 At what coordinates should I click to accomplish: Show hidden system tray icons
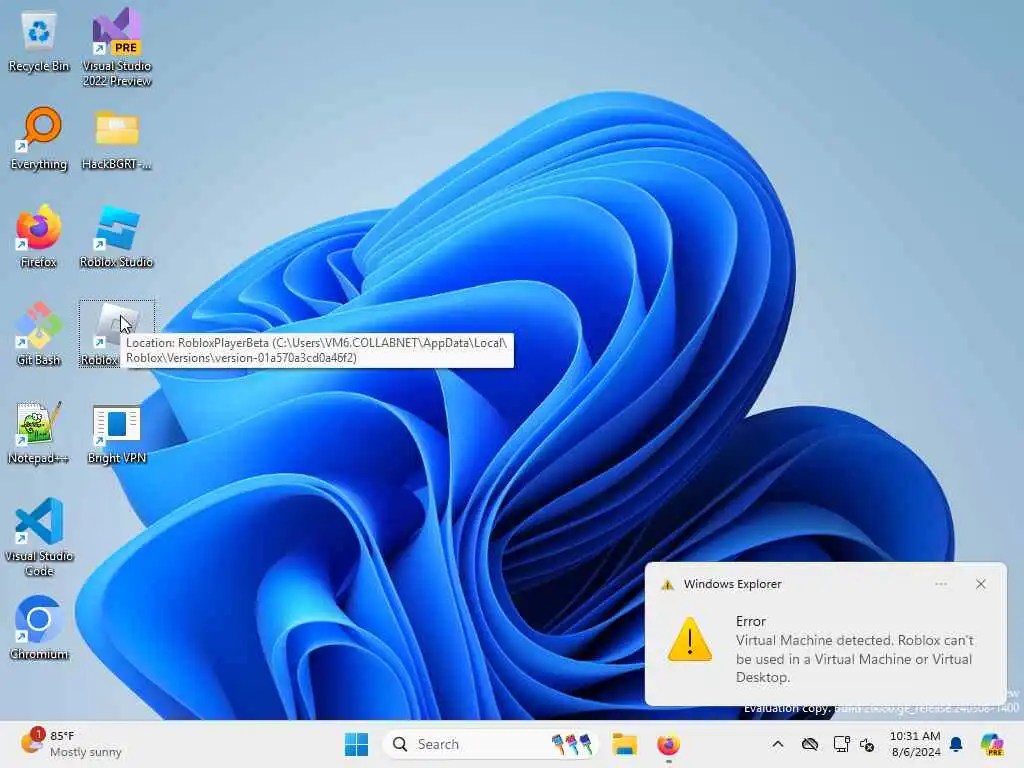[777, 744]
